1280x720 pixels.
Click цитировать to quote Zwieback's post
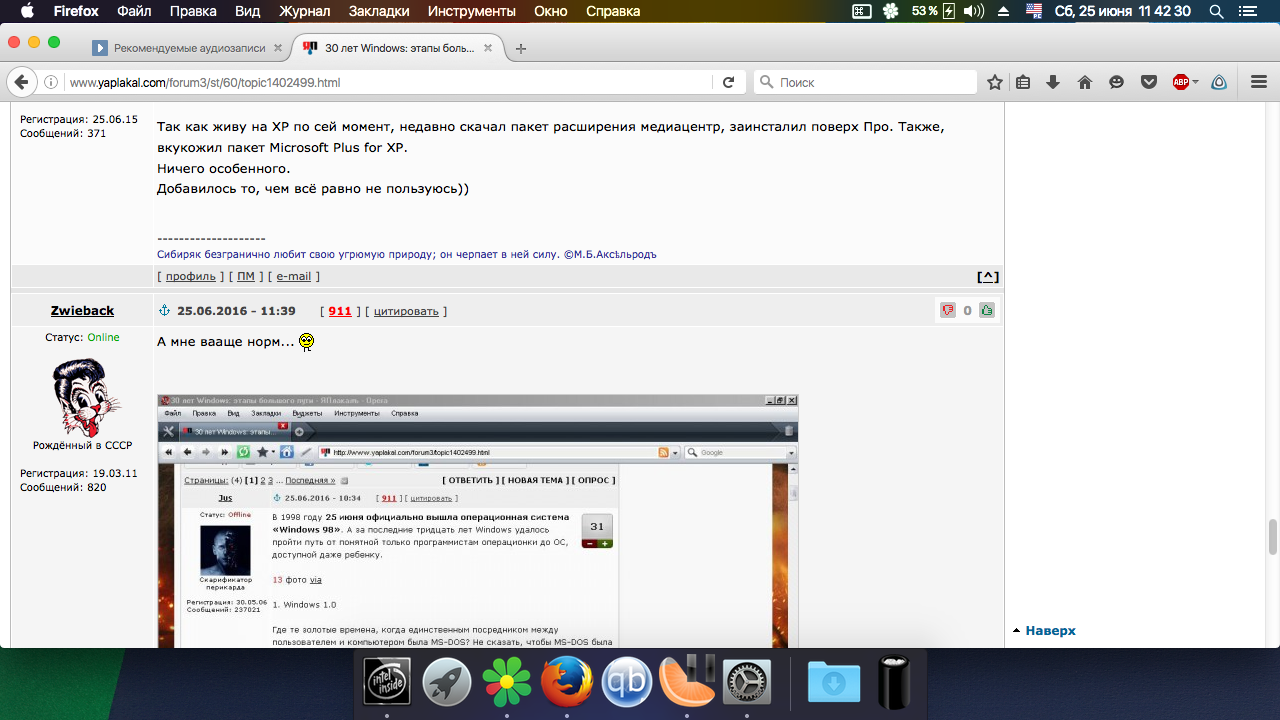[406, 311]
